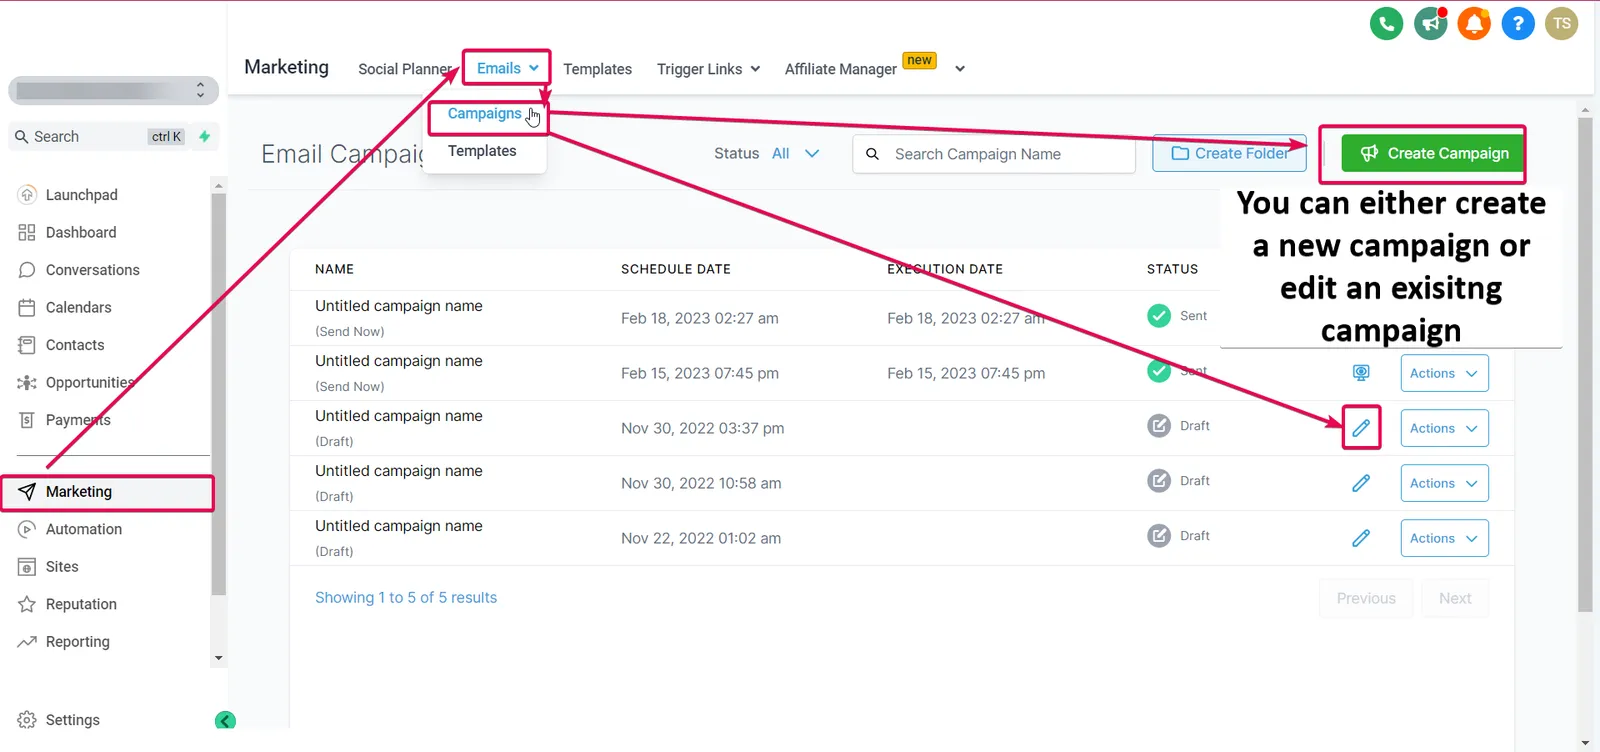1600x752 pixels.
Task: Open Actions dropdown for Nov 30 10:58 am campaign
Action: pos(1444,483)
